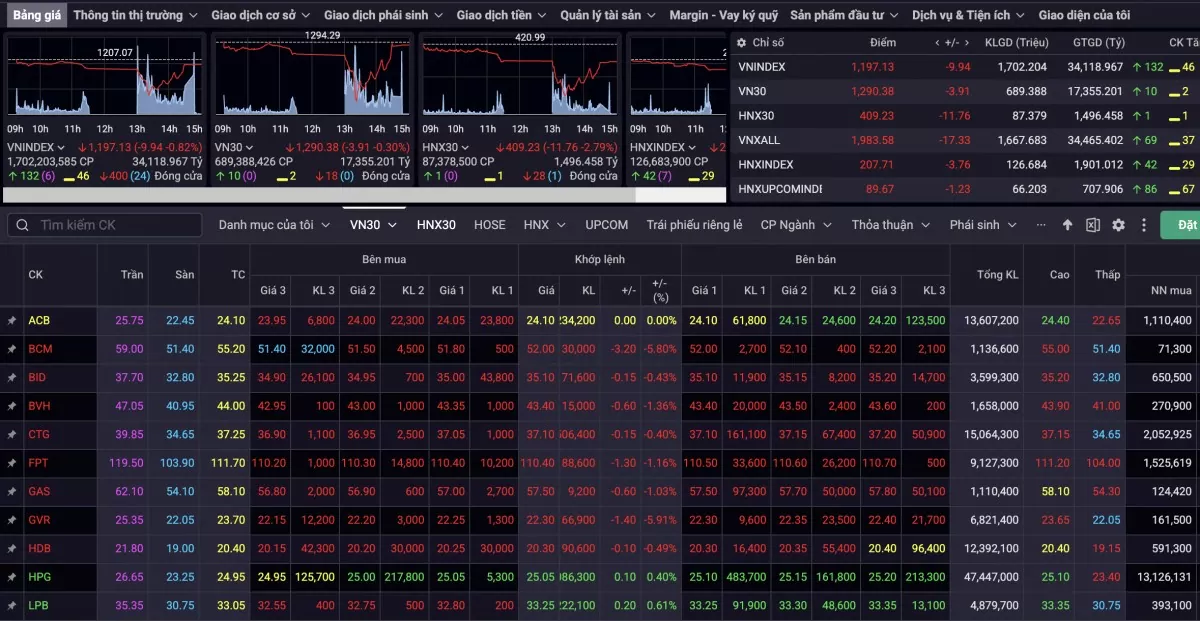Open CP Ngành dropdown
1200x621 pixels.
click(795, 225)
